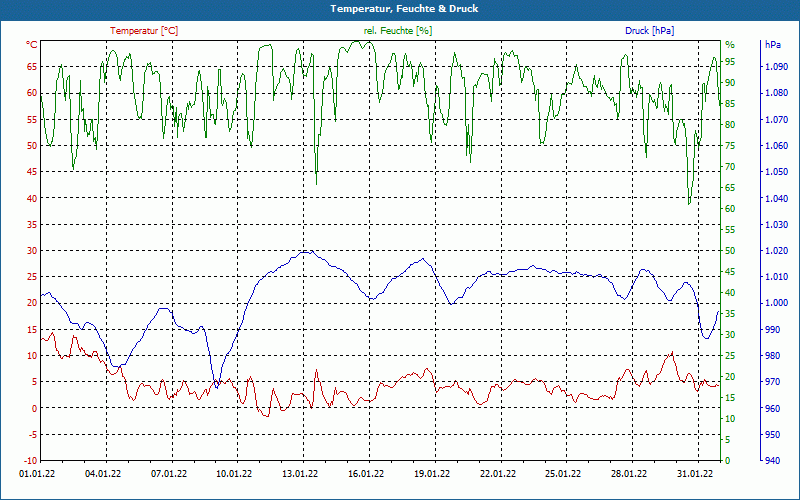The height and width of the screenshot is (500, 800).
Task: Select the 'Druck [hPa]' legend label
Action: 649,31
